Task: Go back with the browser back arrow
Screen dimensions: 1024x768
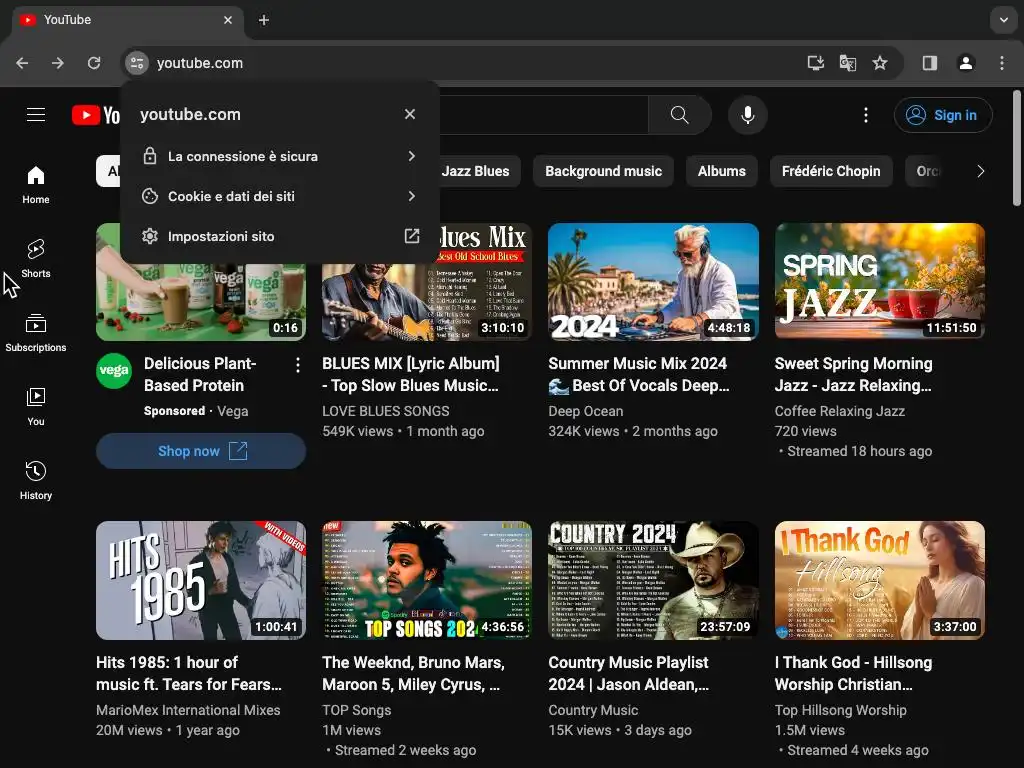Action: 22,63
